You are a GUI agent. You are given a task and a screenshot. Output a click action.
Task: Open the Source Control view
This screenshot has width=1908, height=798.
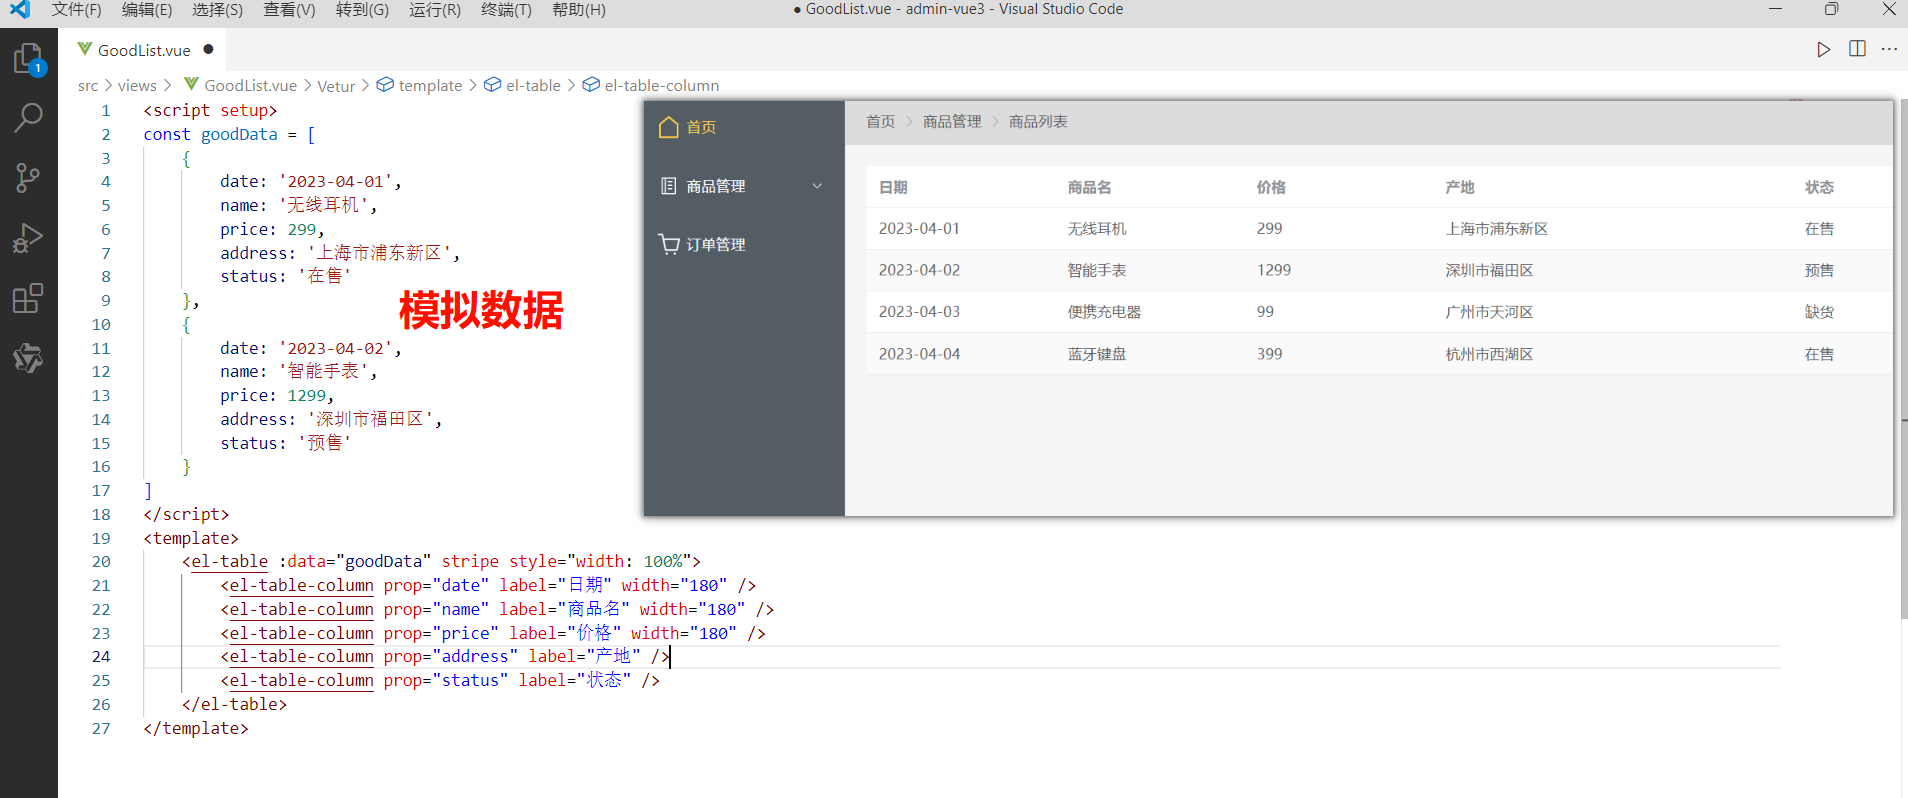click(28, 178)
